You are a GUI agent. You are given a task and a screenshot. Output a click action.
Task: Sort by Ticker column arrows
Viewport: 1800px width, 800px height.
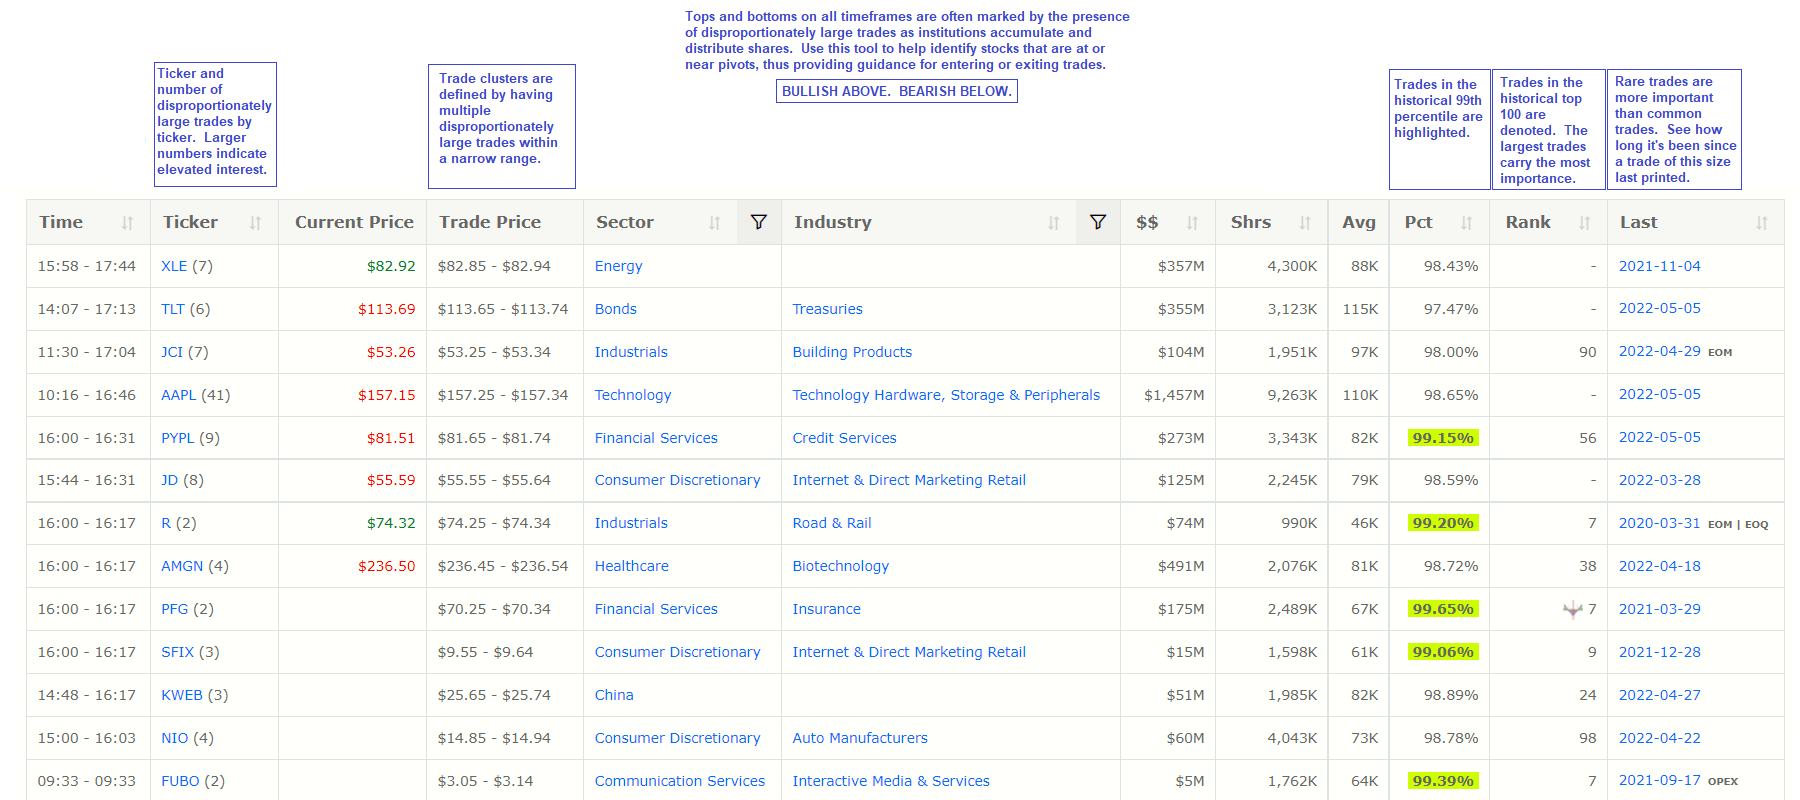coord(255,223)
